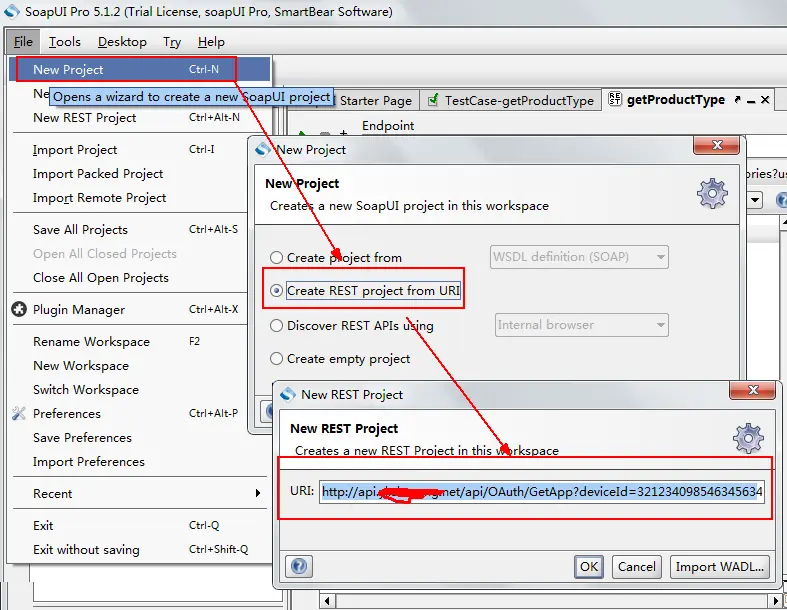Click the Endpoint label in editor
This screenshot has height=610, width=787.
pyautogui.click(x=388, y=126)
